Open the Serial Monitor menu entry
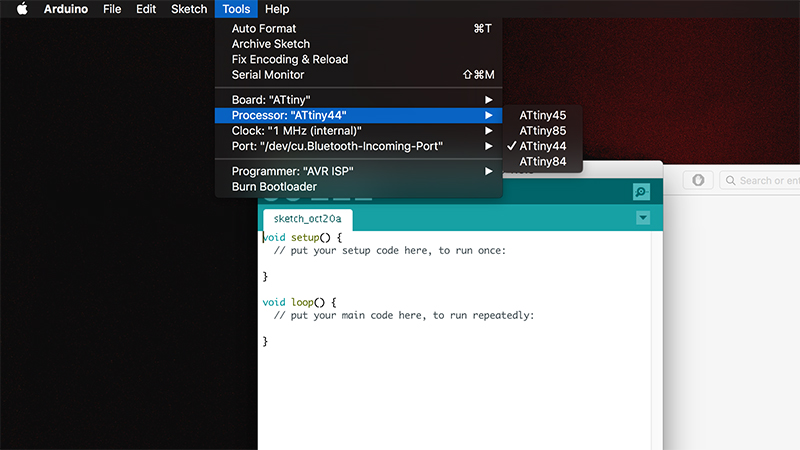This screenshot has height=450, width=800. point(359,74)
